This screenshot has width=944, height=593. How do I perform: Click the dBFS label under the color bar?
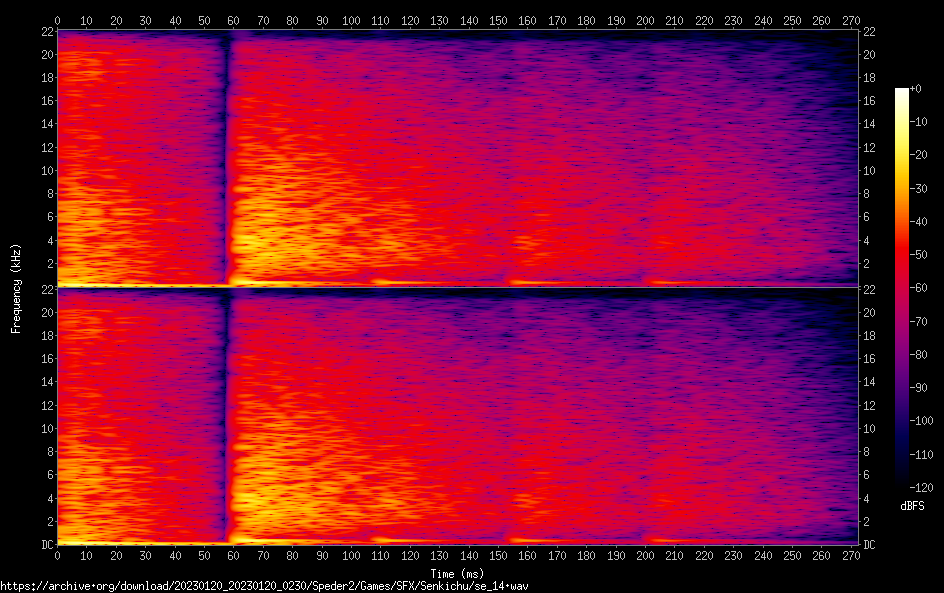912,507
